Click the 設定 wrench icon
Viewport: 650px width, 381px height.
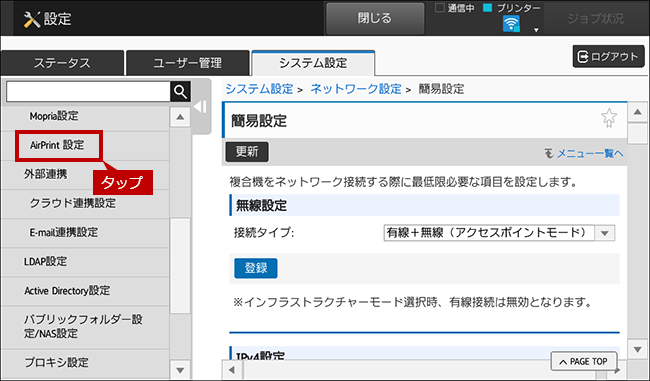tap(32, 19)
